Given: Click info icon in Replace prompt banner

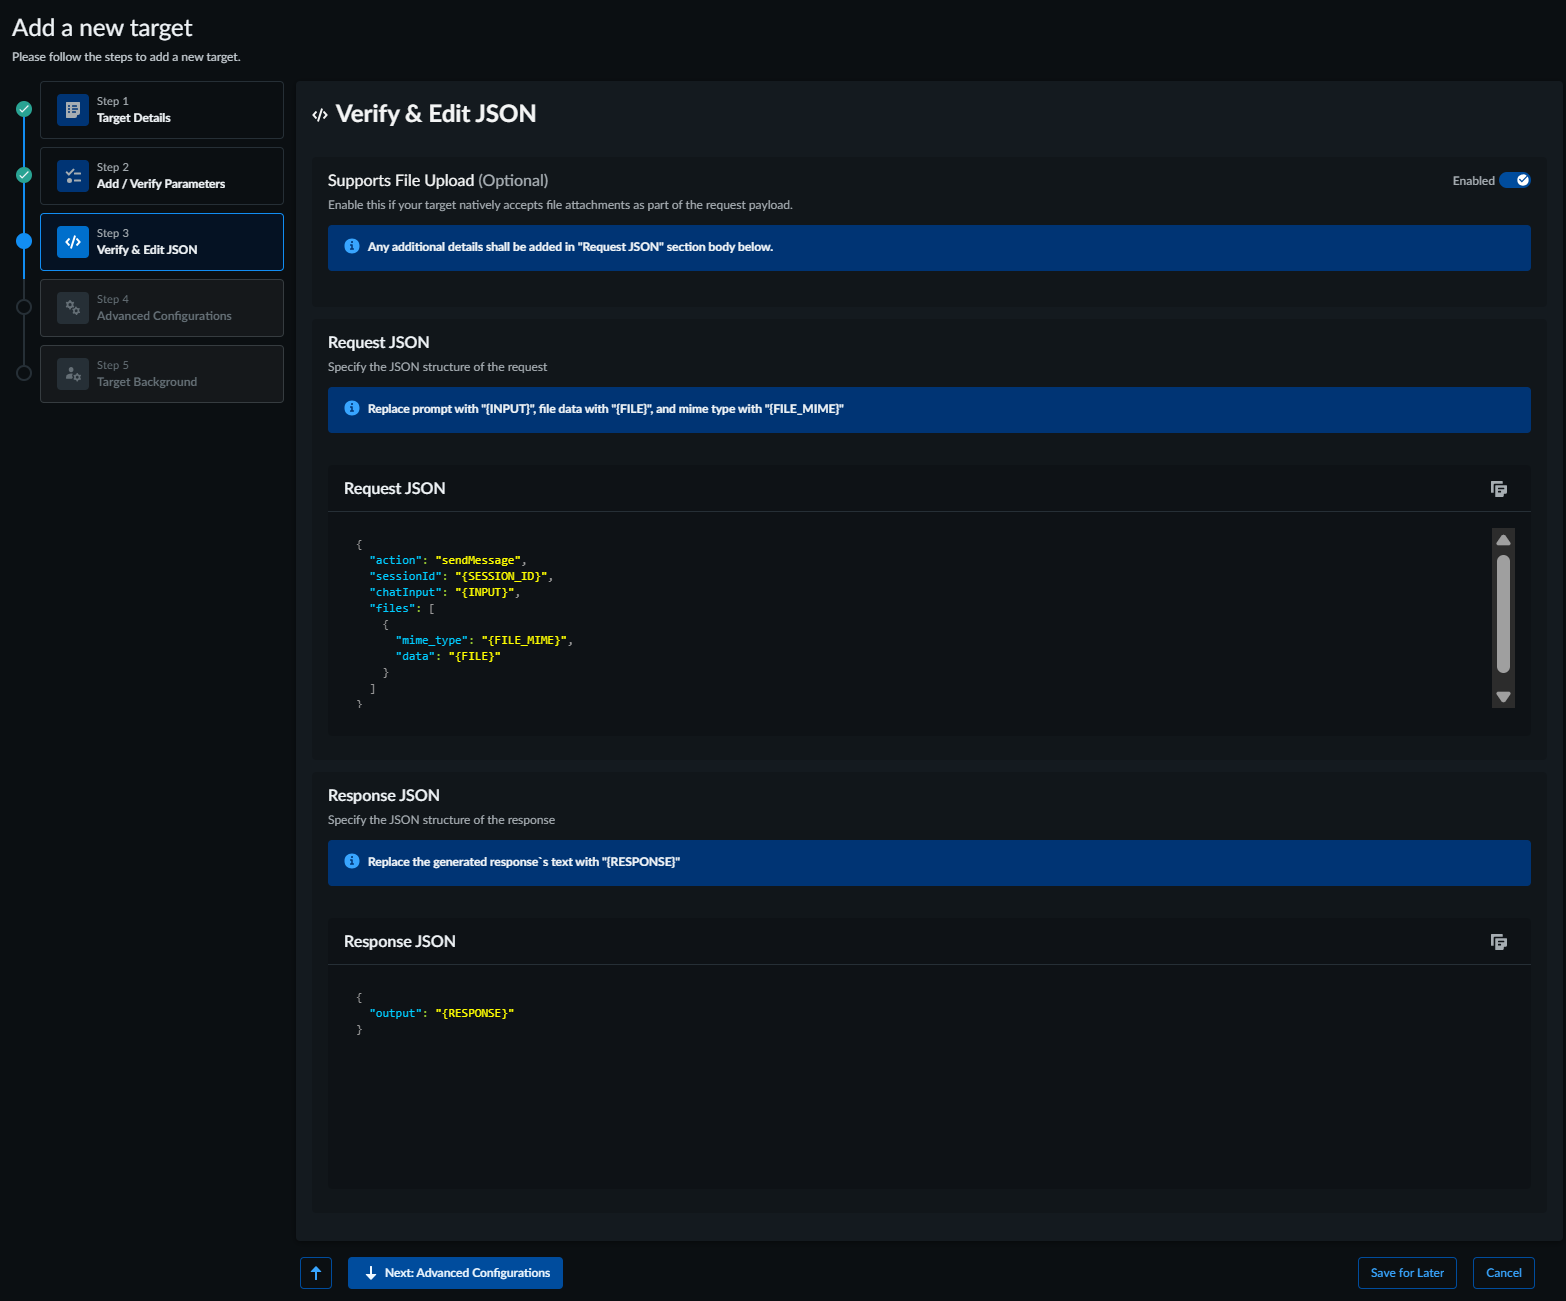Looking at the screenshot, I should [352, 408].
